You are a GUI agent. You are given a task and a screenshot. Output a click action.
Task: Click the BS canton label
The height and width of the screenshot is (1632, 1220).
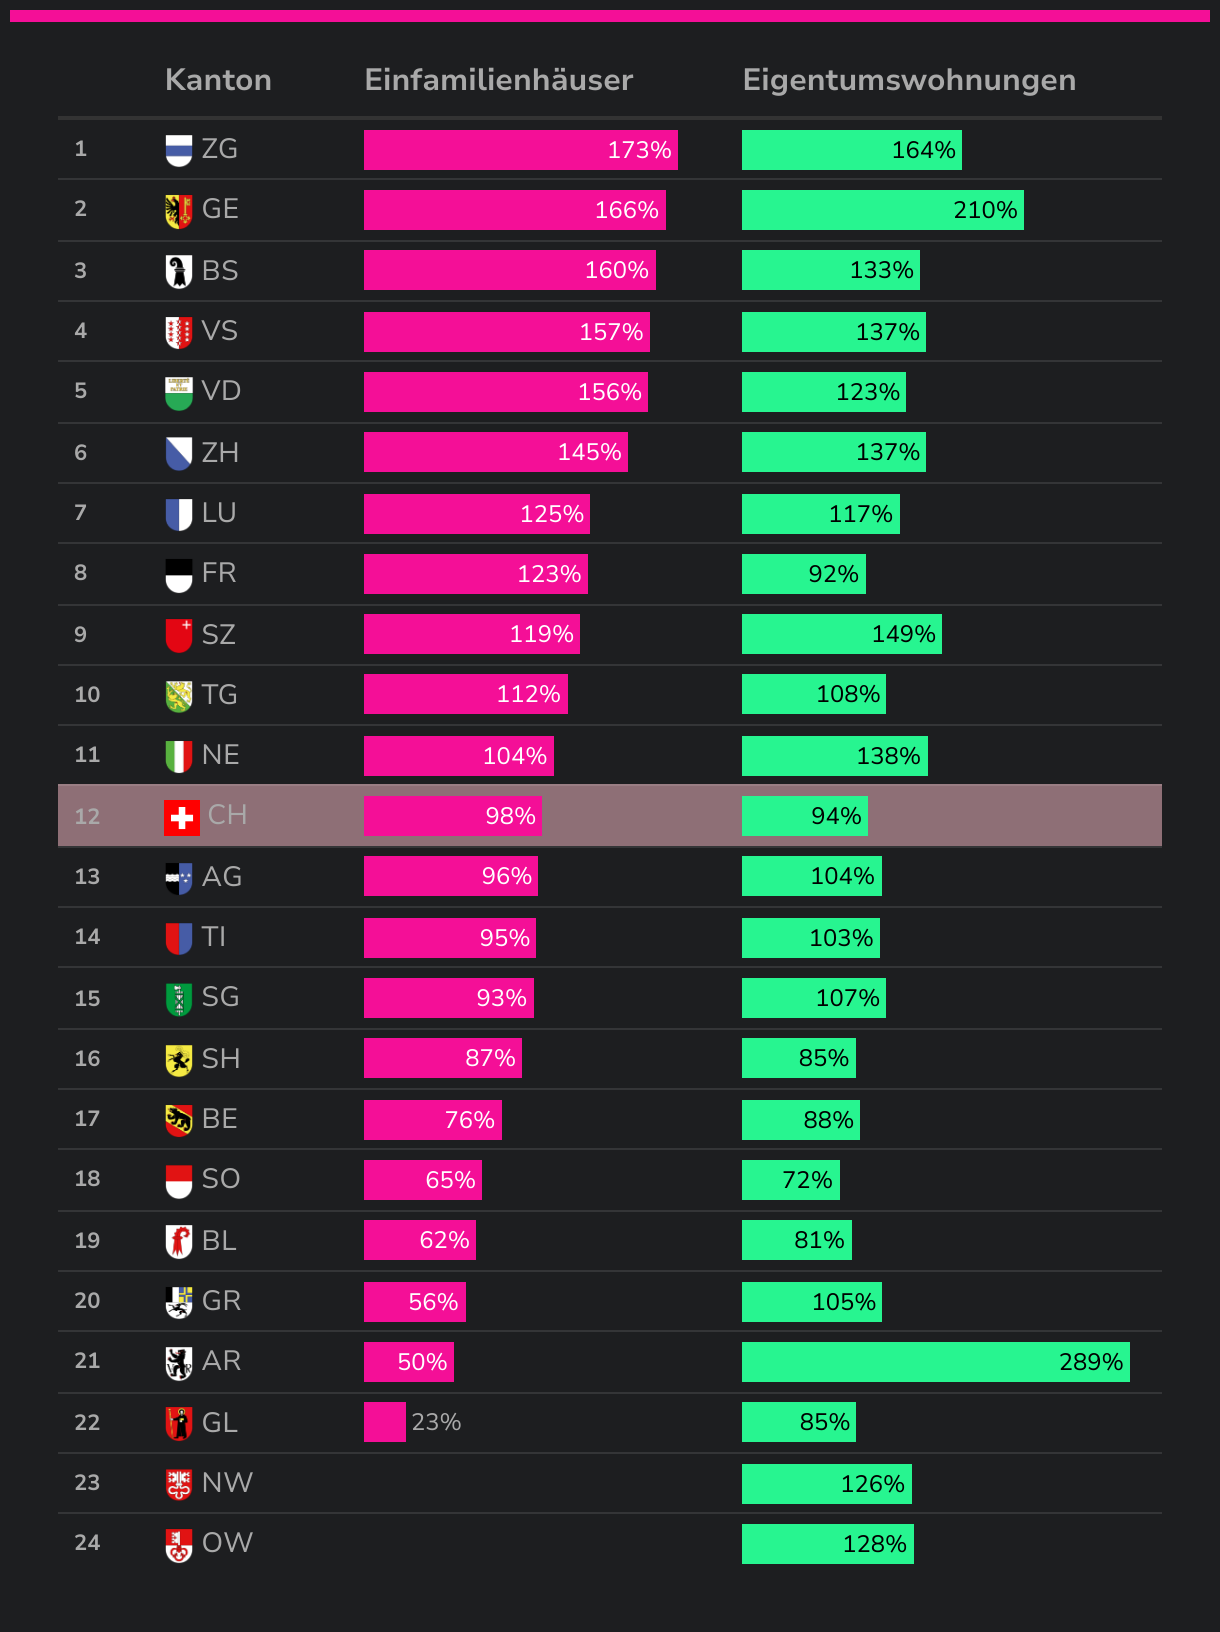(x=220, y=271)
